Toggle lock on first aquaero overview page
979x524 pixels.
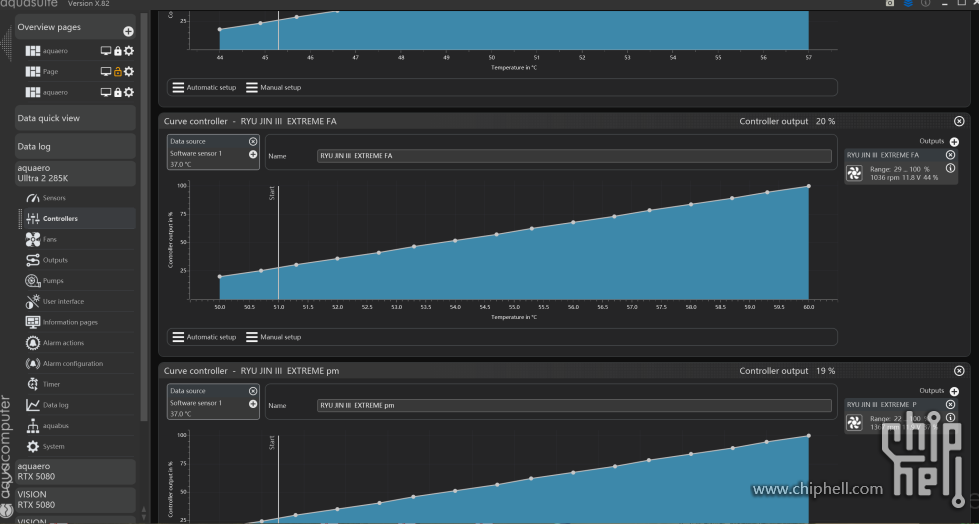click(x=117, y=51)
